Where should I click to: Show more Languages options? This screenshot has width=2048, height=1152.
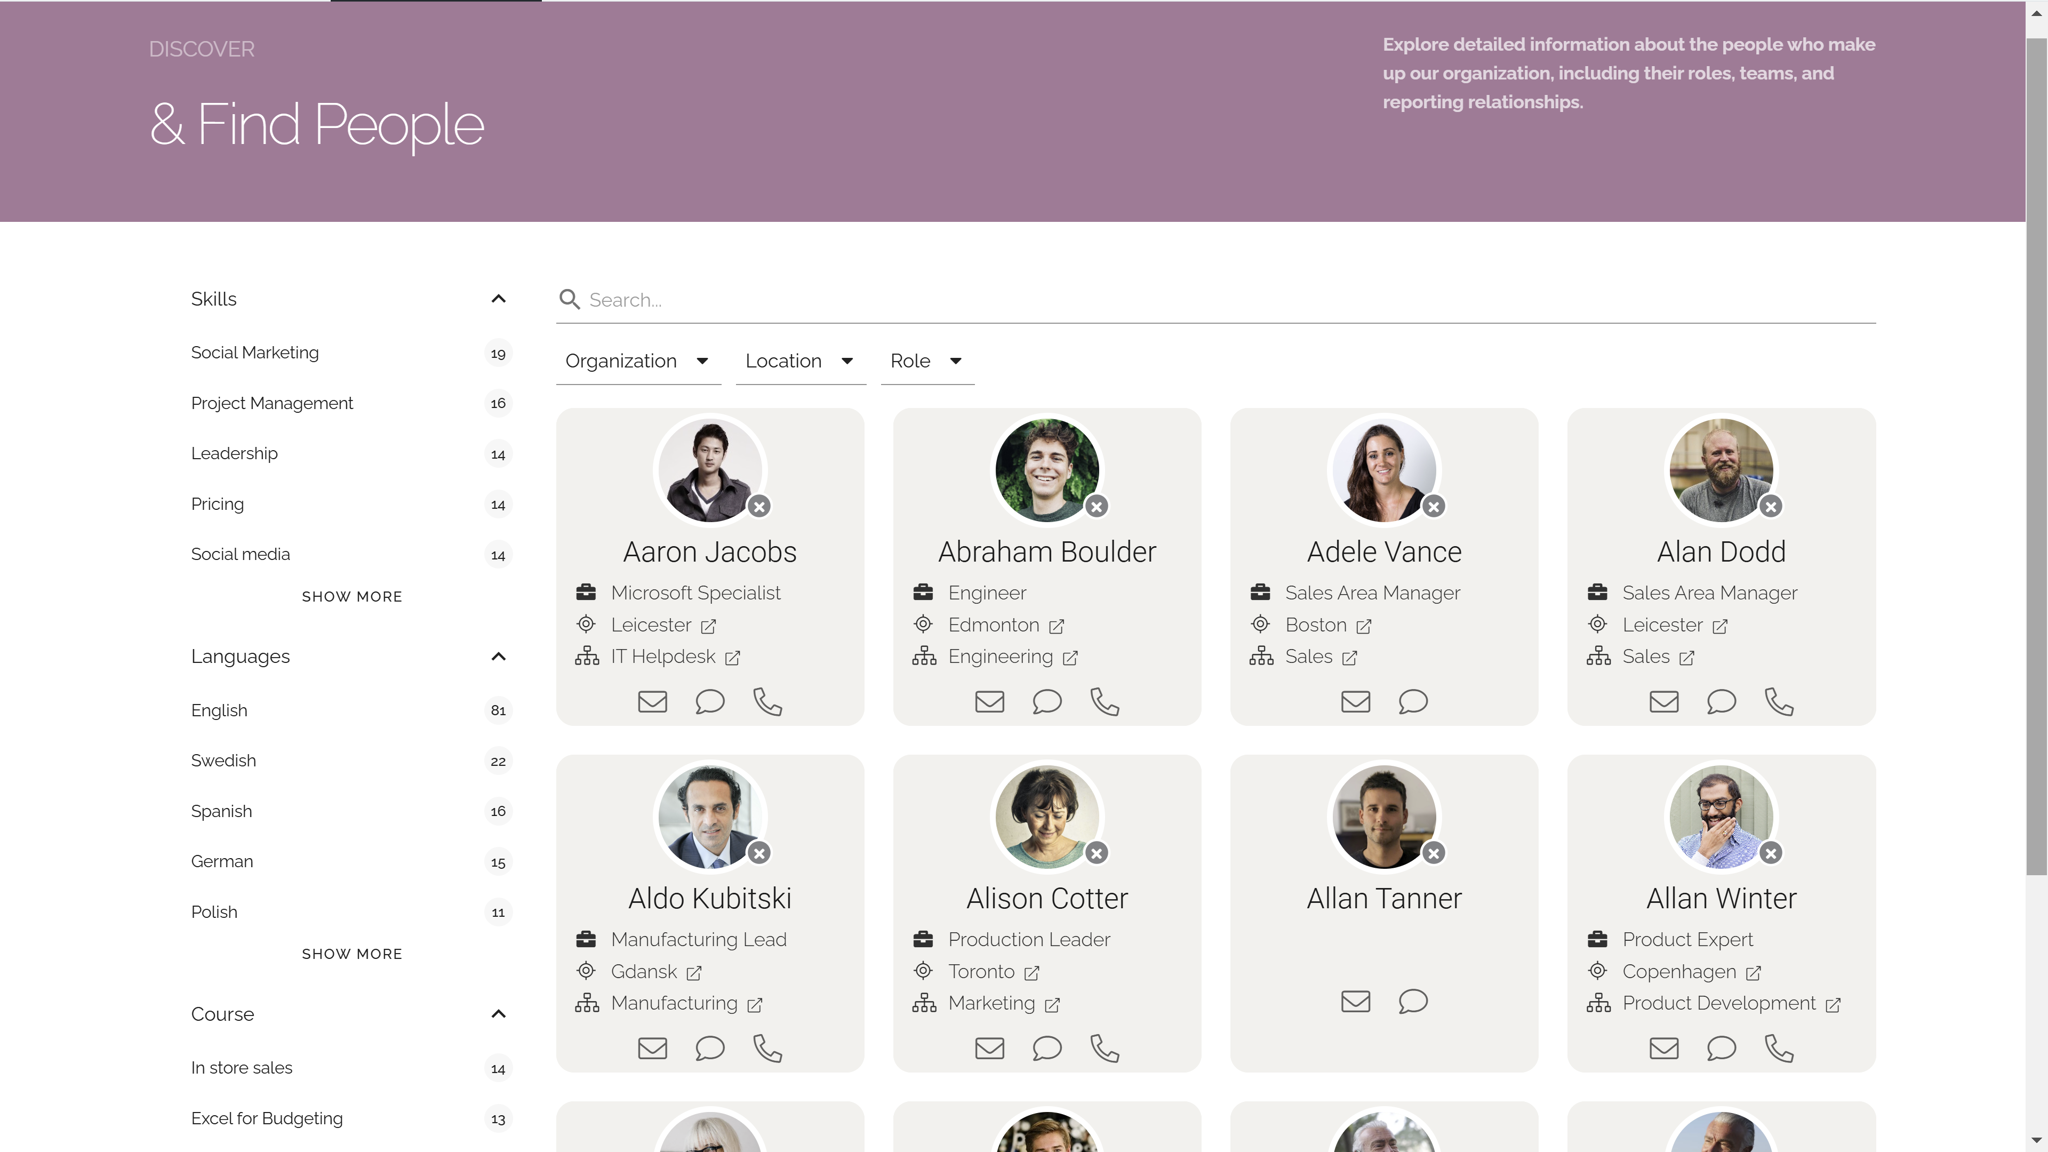[352, 954]
